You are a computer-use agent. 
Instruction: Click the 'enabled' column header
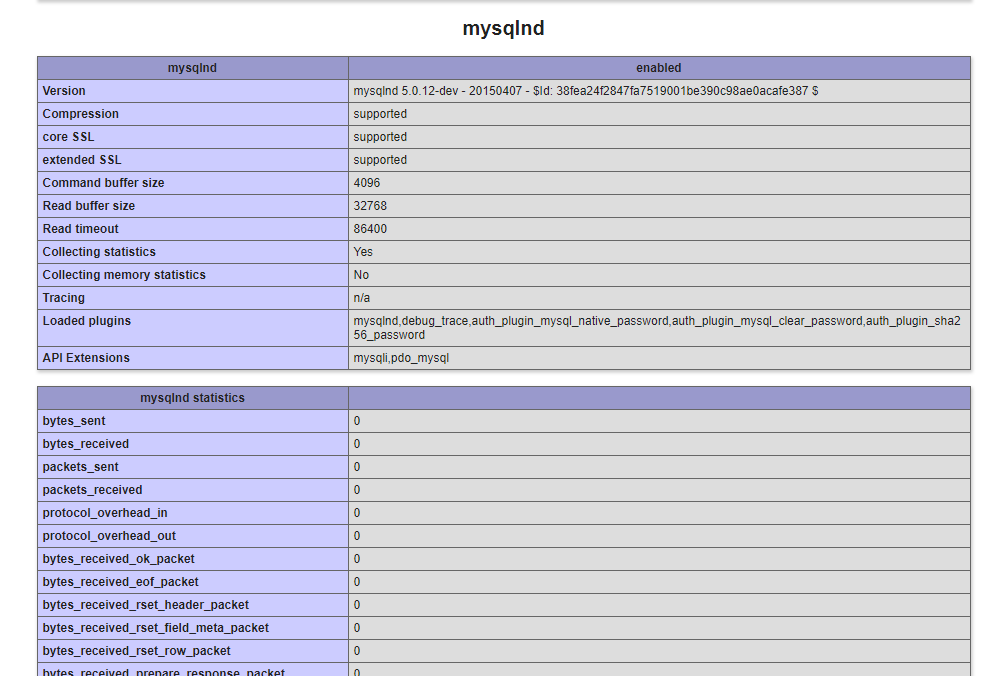point(658,68)
